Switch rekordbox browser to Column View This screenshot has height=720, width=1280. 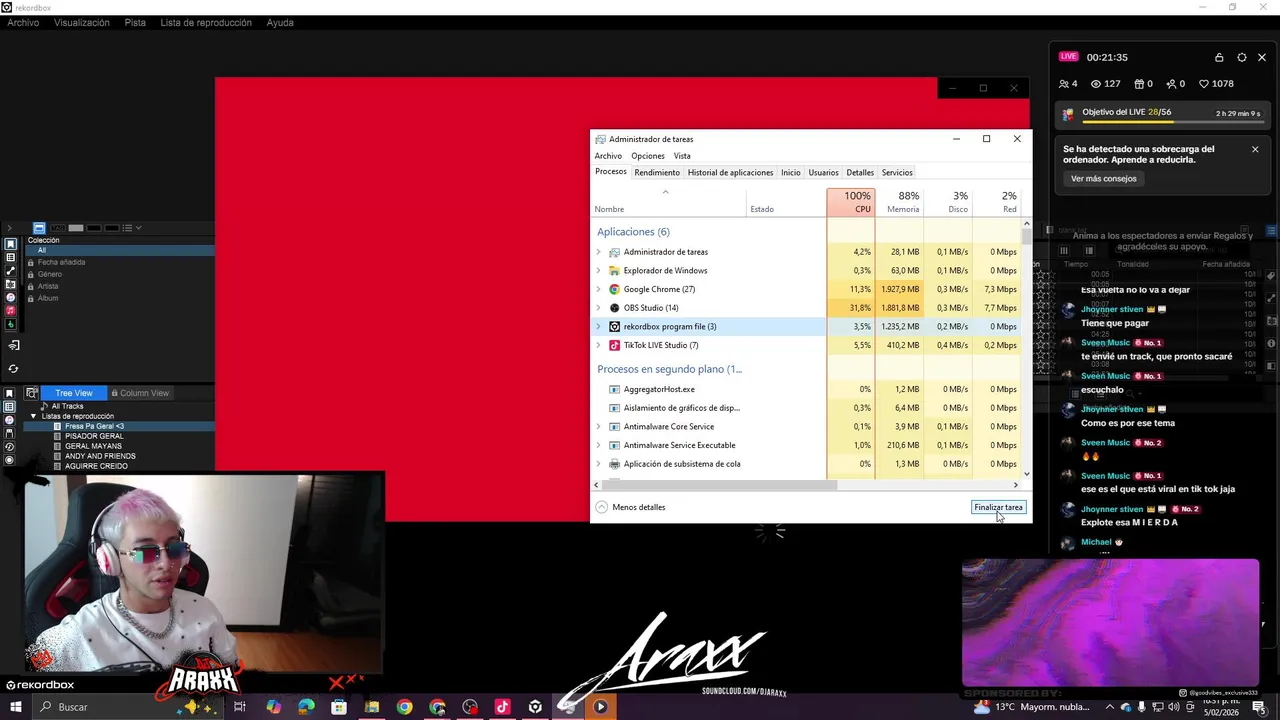coord(140,393)
